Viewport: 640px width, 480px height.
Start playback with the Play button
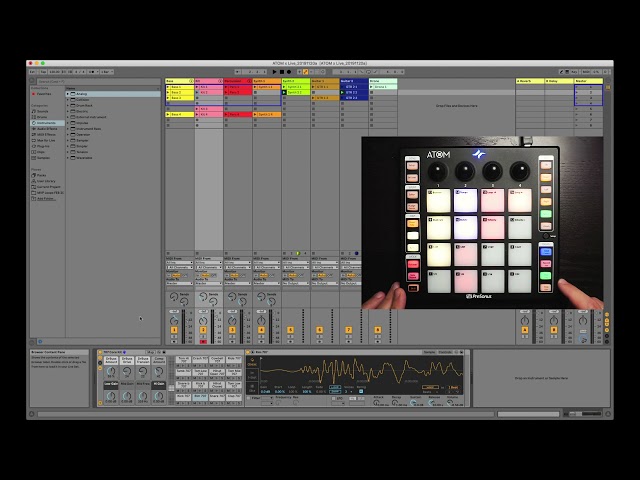274,72
